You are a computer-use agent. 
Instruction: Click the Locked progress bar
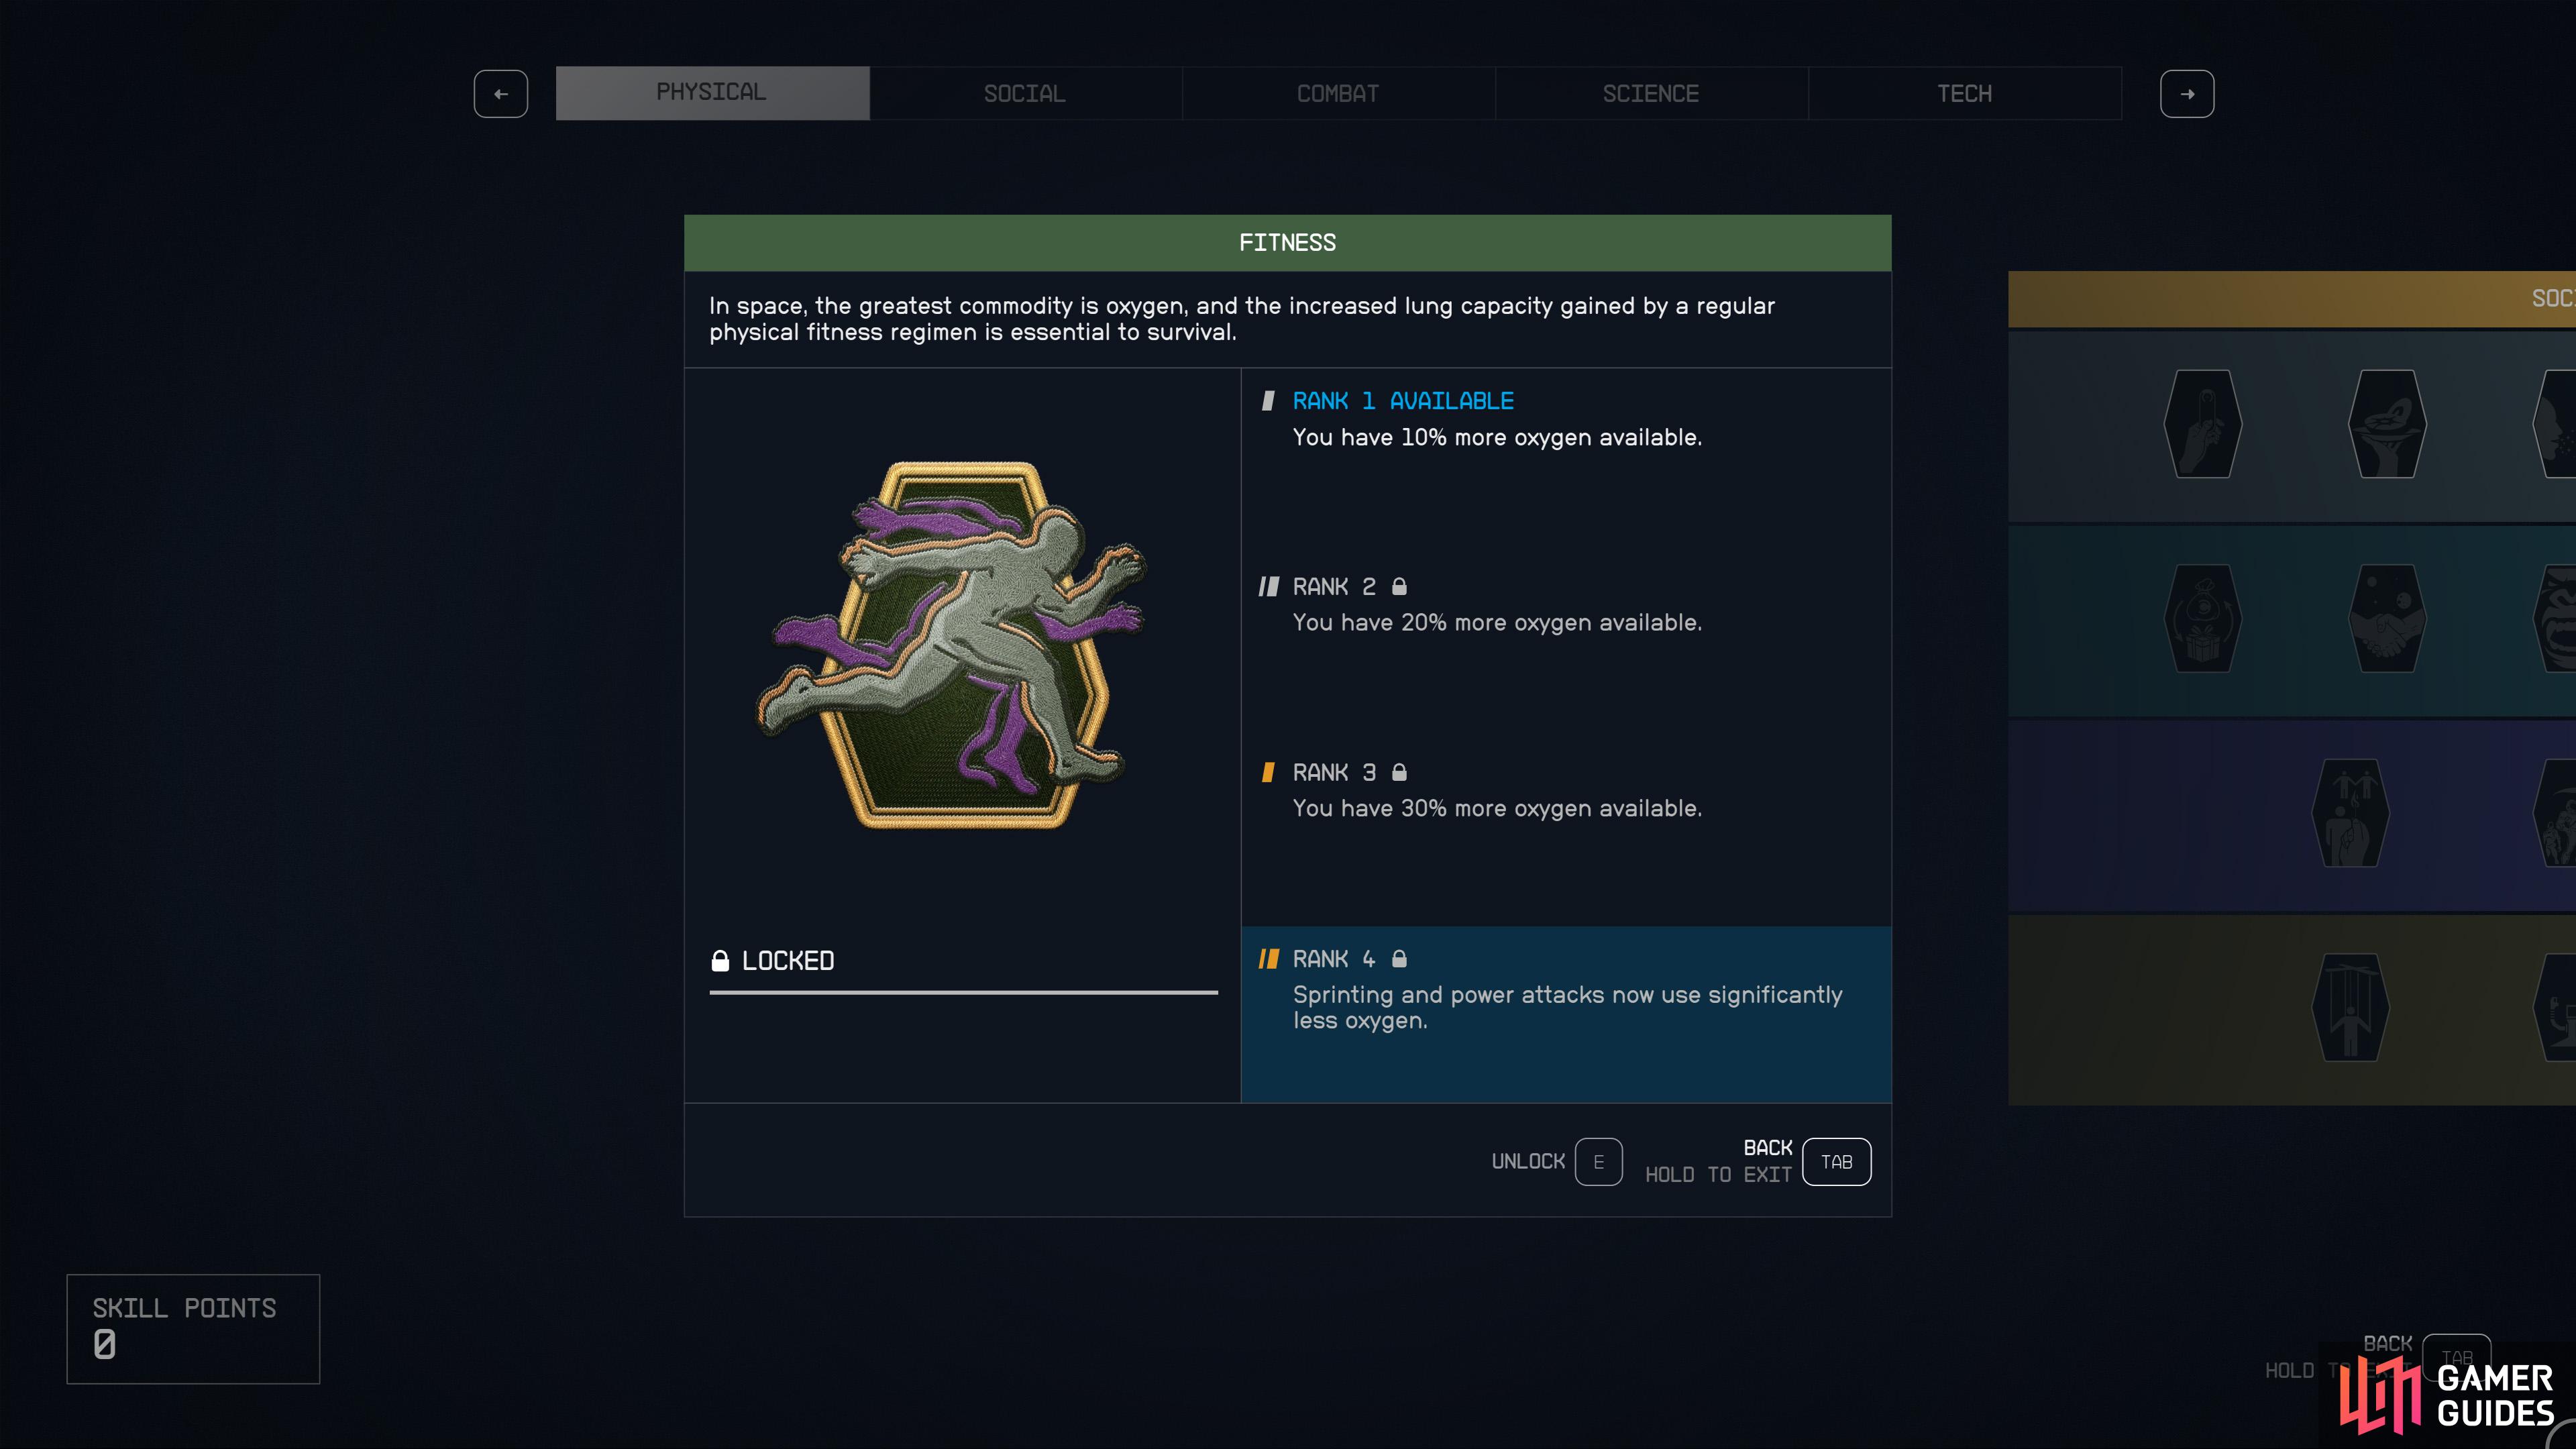(x=963, y=992)
